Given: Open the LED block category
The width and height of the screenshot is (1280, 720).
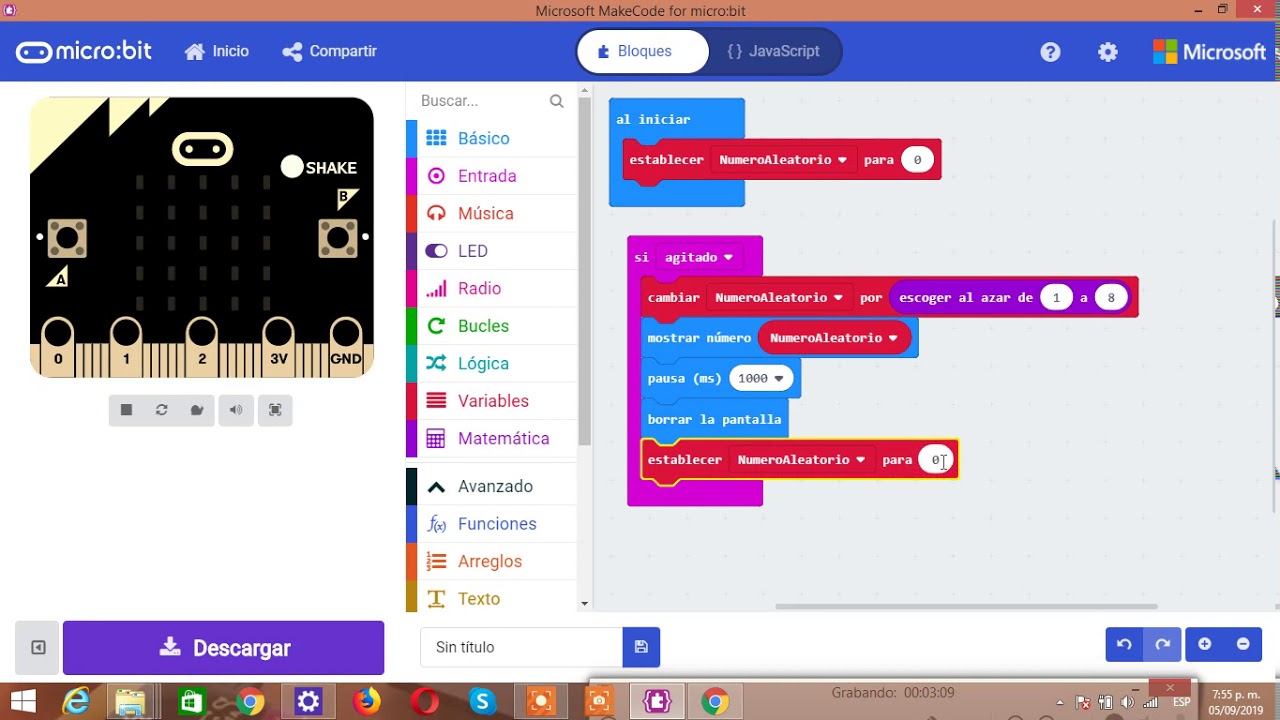Looking at the screenshot, I should click(491, 251).
